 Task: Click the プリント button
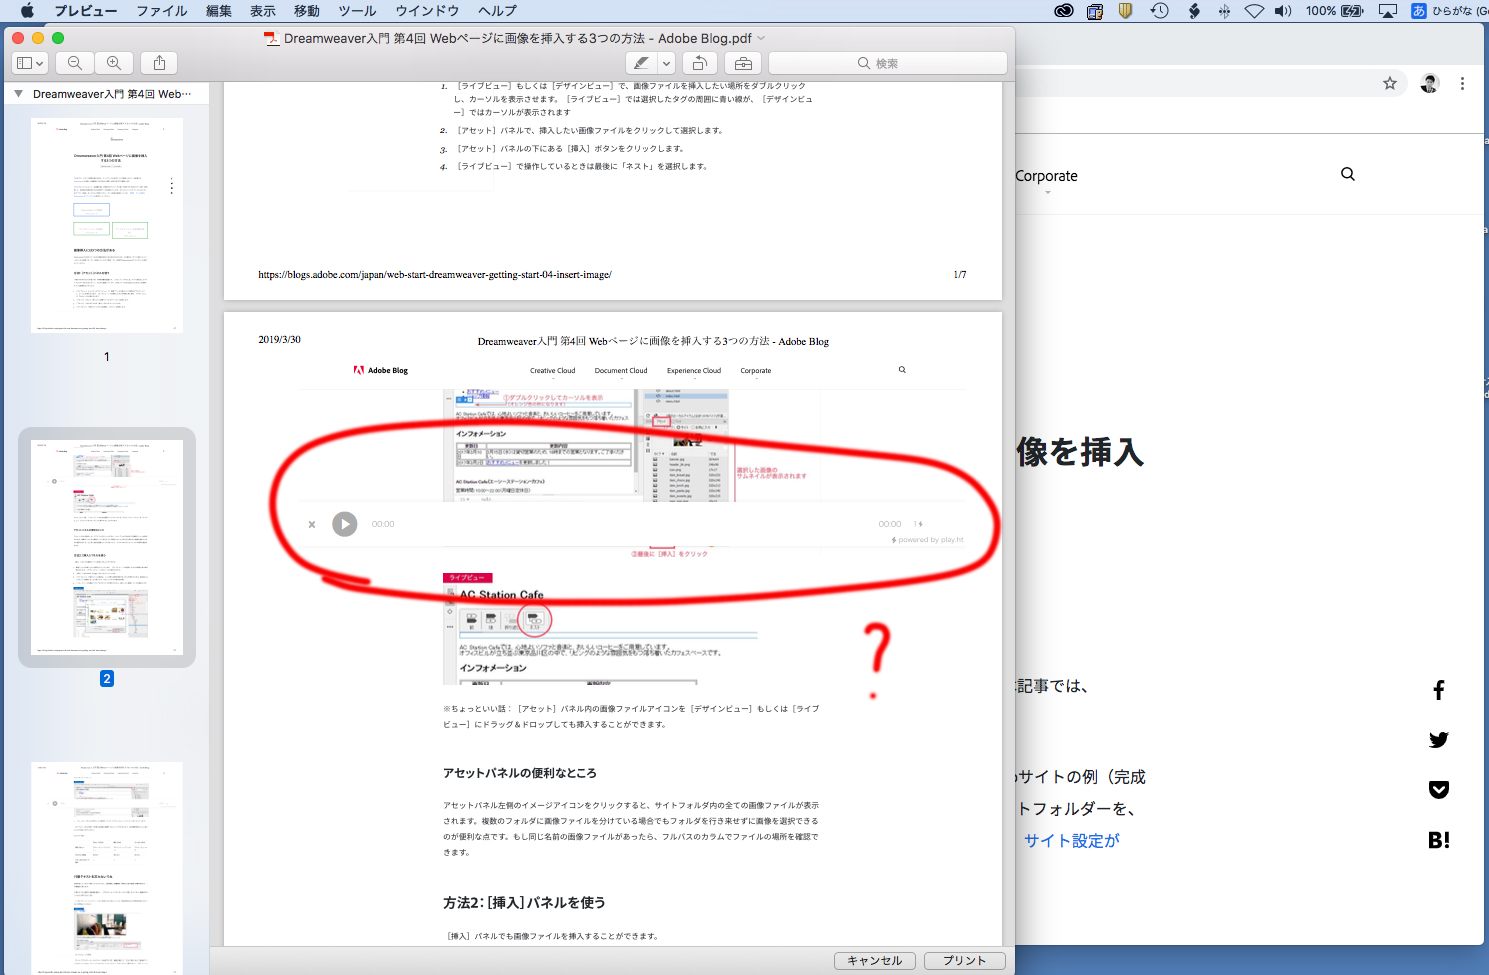[965, 960]
